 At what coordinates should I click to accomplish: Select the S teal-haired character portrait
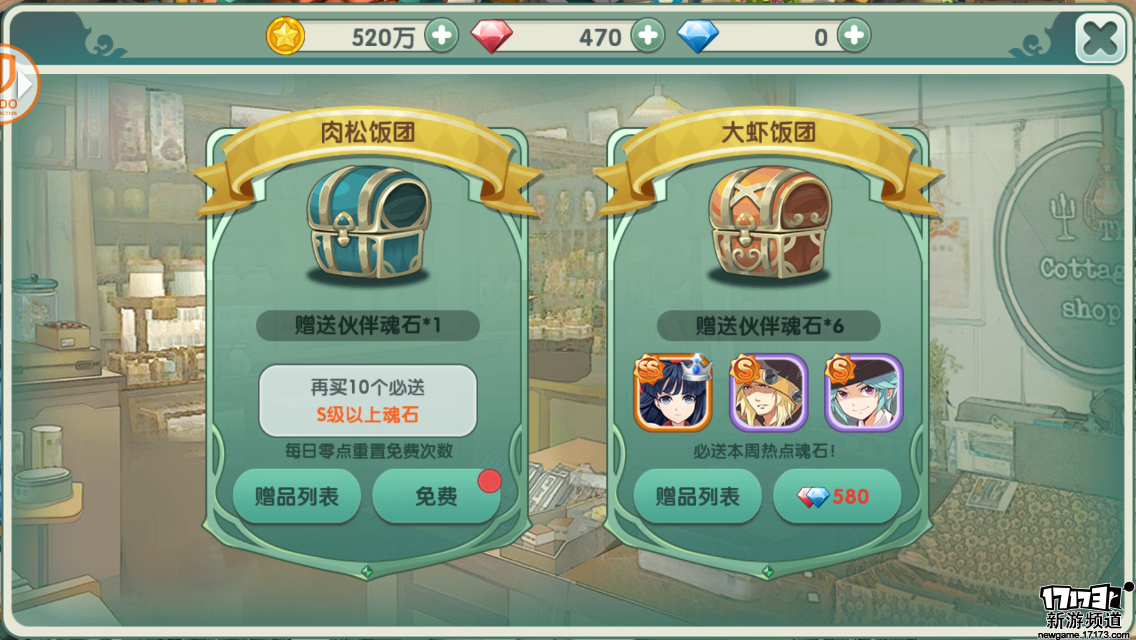point(864,392)
